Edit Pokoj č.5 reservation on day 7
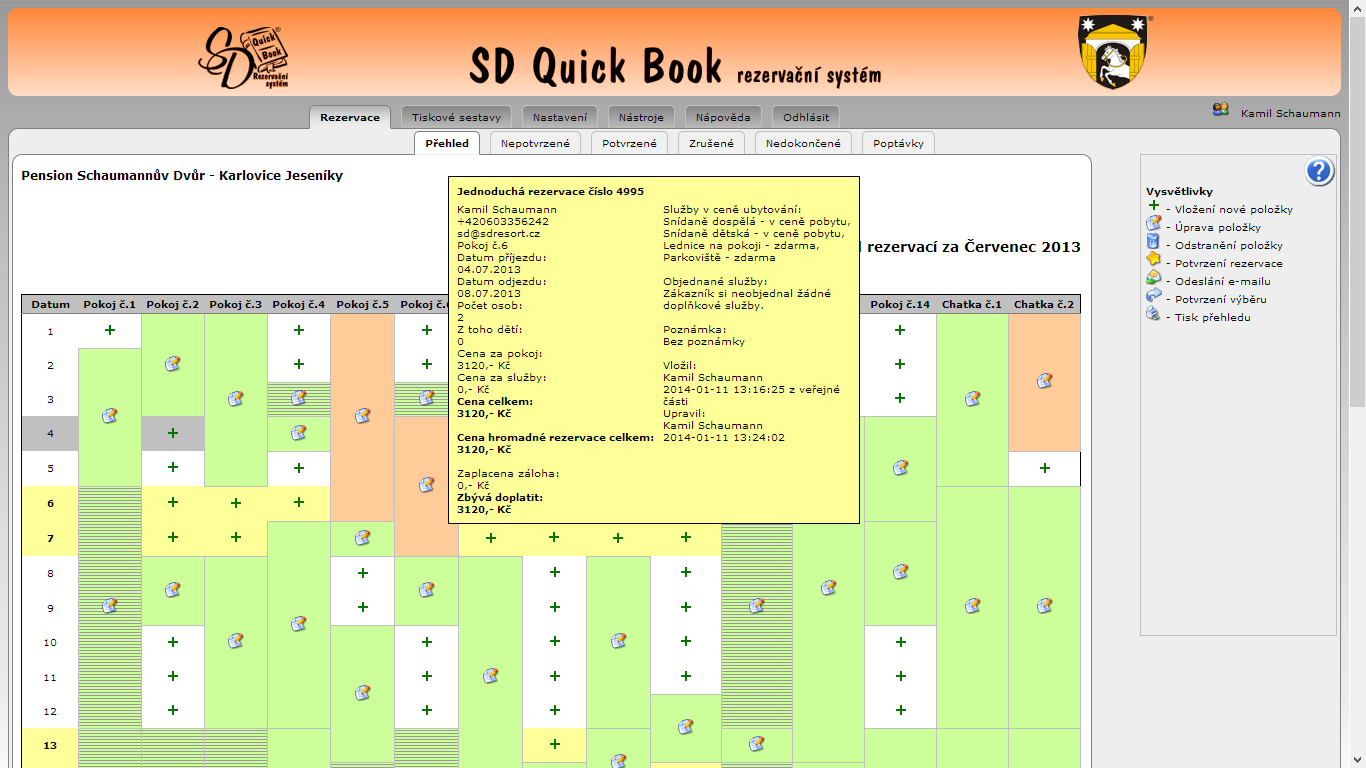Screen dimensions: 1366x768 [x=362, y=538]
